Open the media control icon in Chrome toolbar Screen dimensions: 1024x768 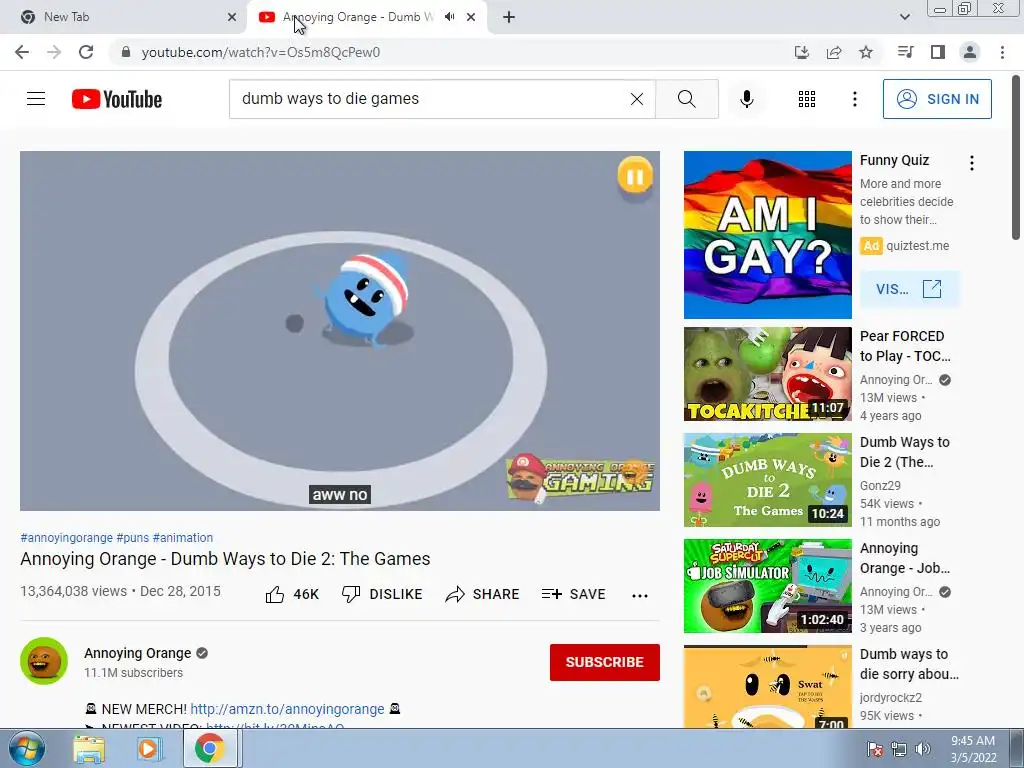pyautogui.click(x=905, y=52)
